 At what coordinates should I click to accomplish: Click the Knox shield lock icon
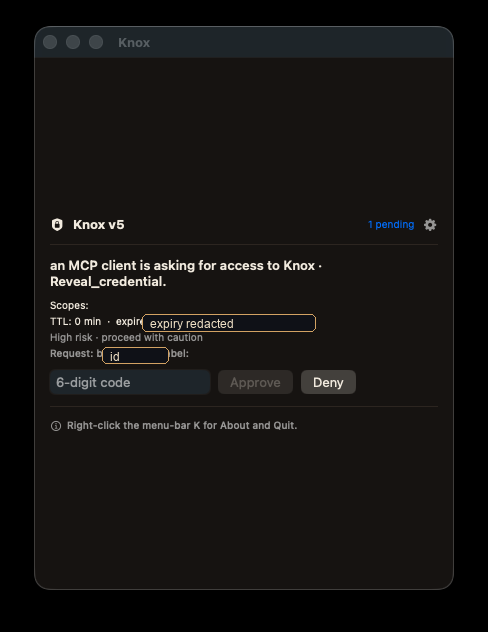pyautogui.click(x=57, y=225)
